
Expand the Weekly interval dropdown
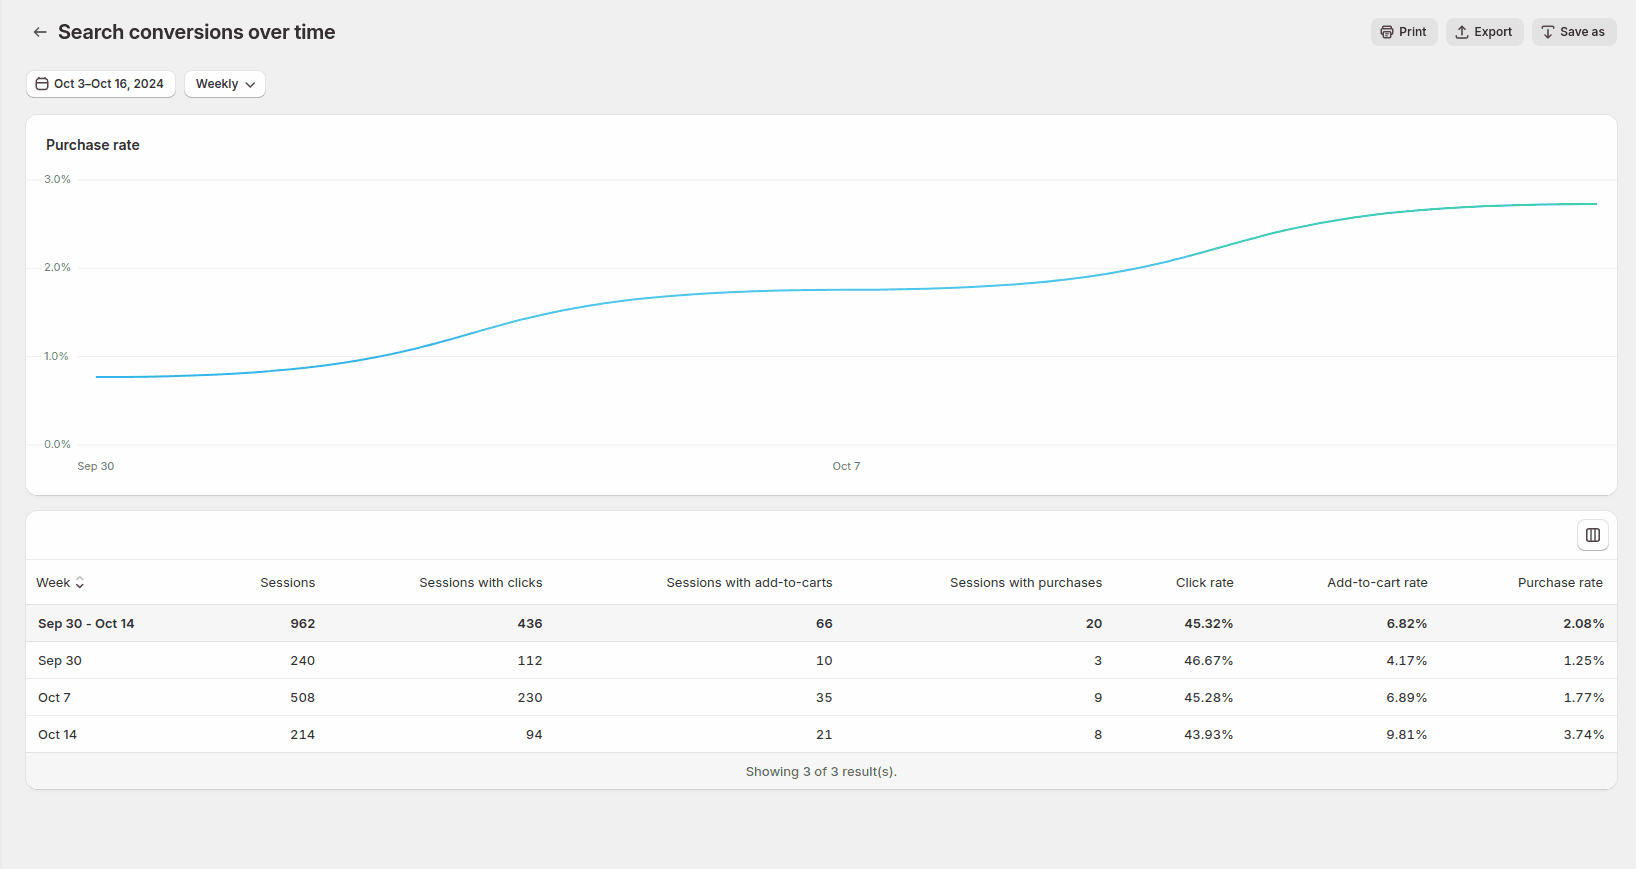pyautogui.click(x=225, y=84)
